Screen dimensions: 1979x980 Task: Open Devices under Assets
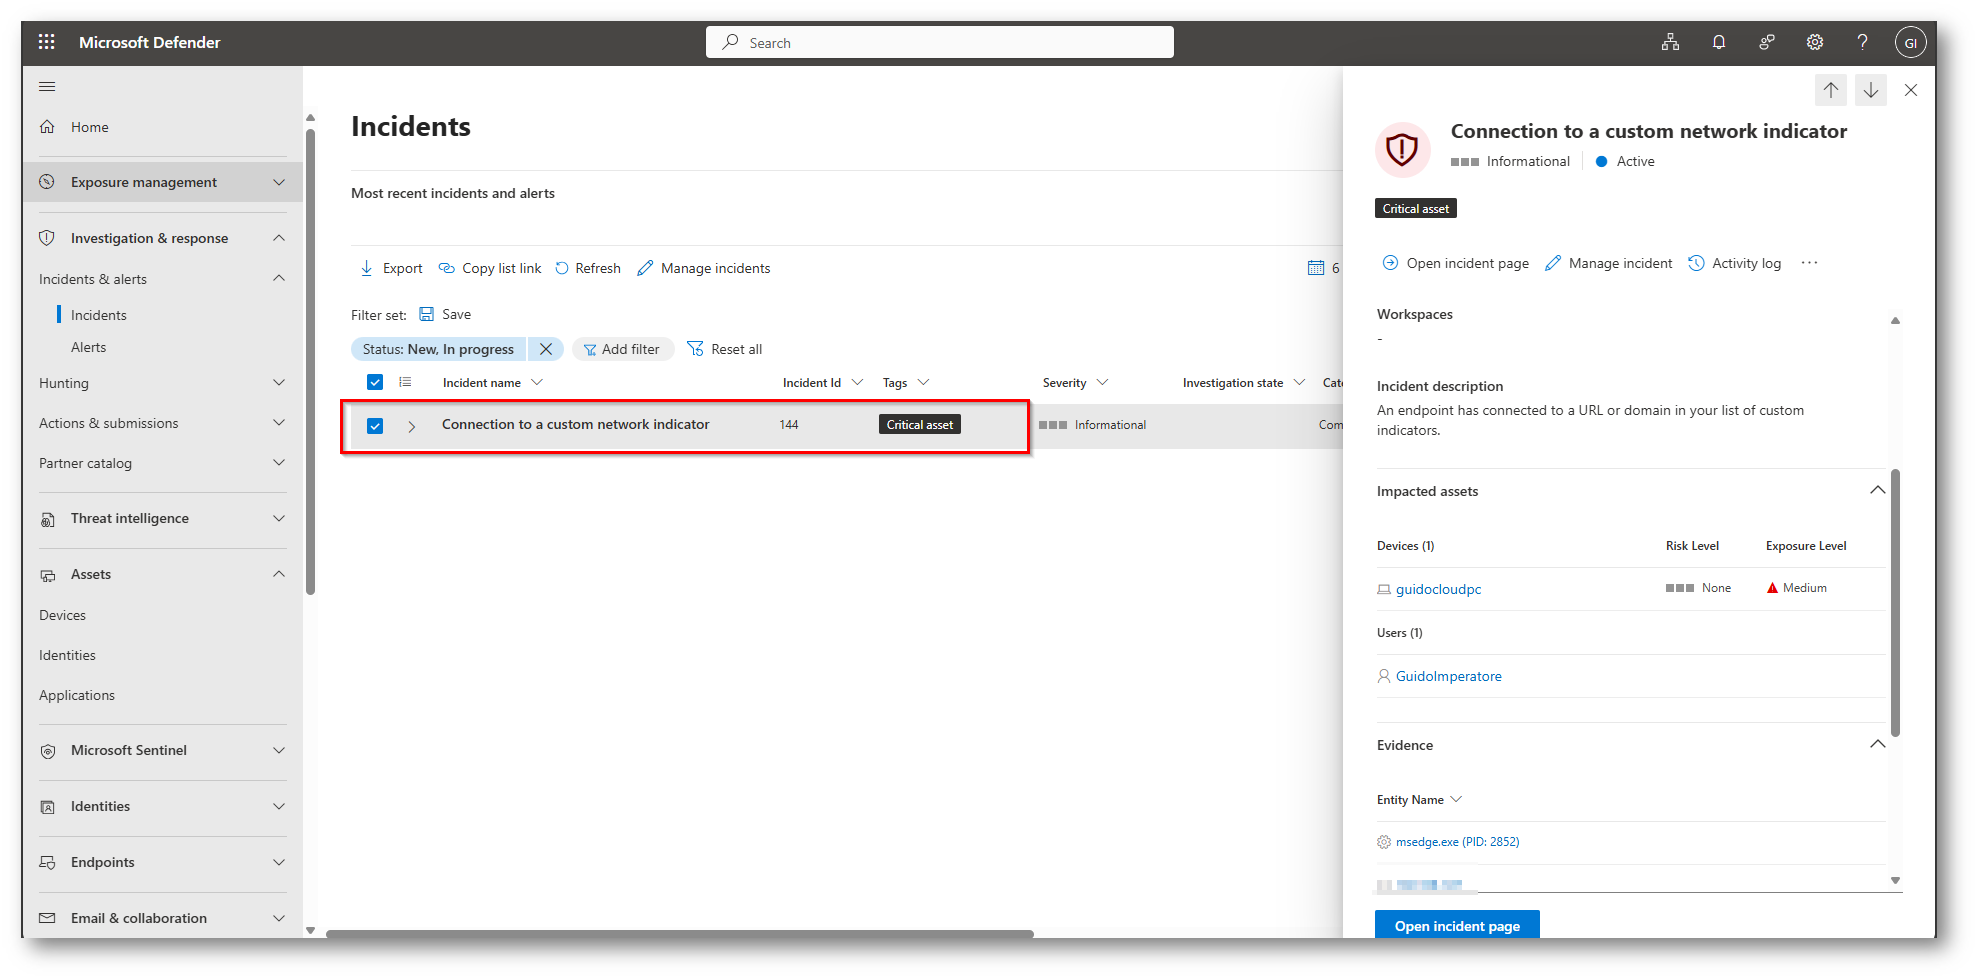pyautogui.click(x=62, y=615)
